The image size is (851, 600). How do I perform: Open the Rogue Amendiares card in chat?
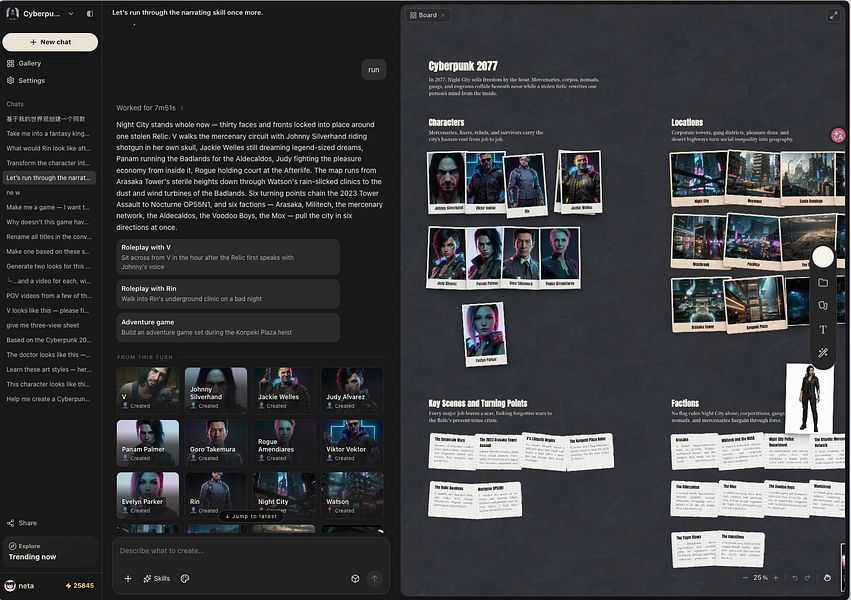pyautogui.click(x=284, y=442)
